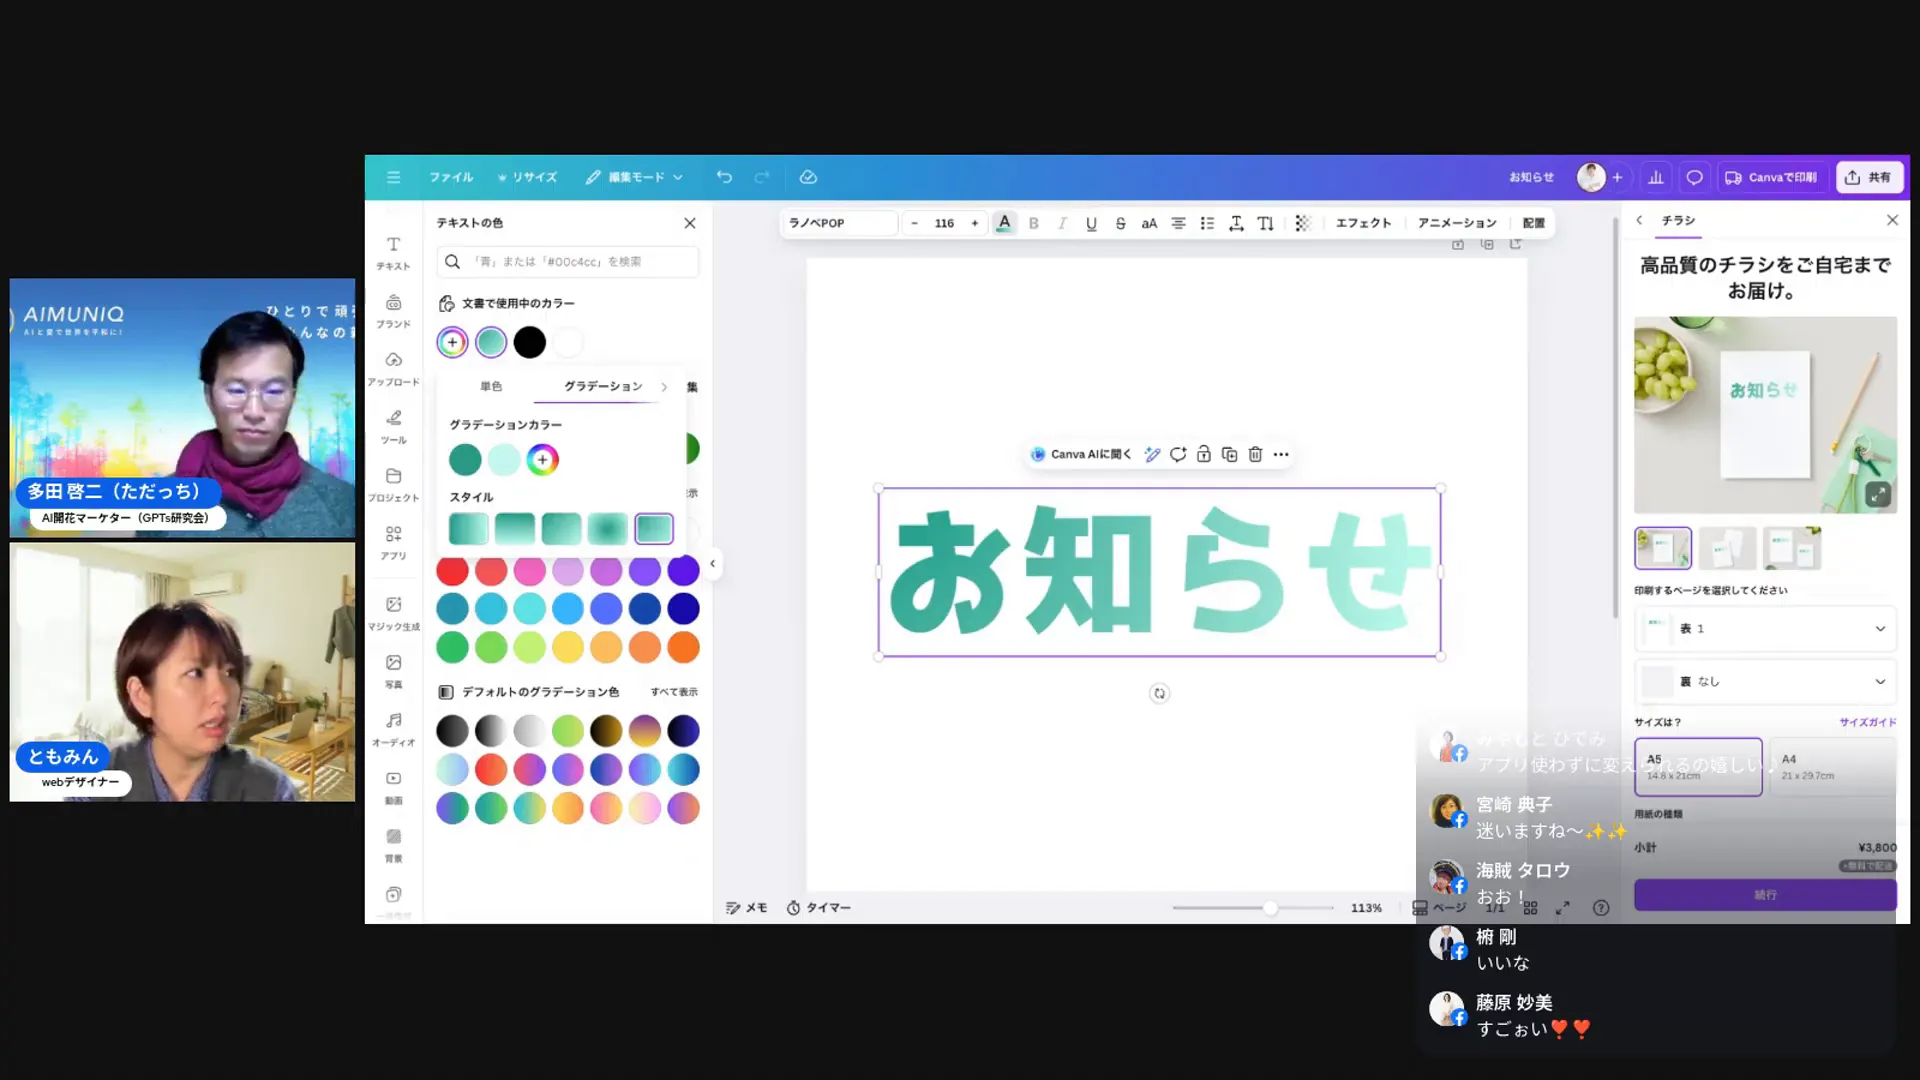This screenshot has width=1920, height=1080.
Task: Open the 写真 (Photos) panel
Action: tap(393, 670)
